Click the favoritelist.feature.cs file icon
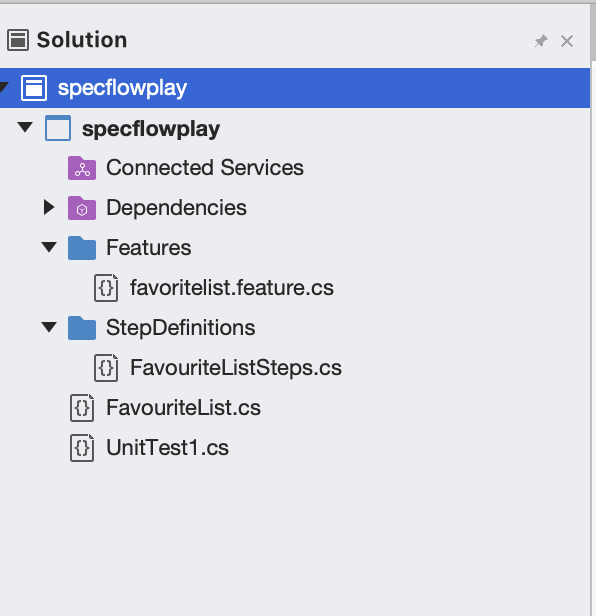This screenshot has height=616, width=596. click(x=106, y=288)
